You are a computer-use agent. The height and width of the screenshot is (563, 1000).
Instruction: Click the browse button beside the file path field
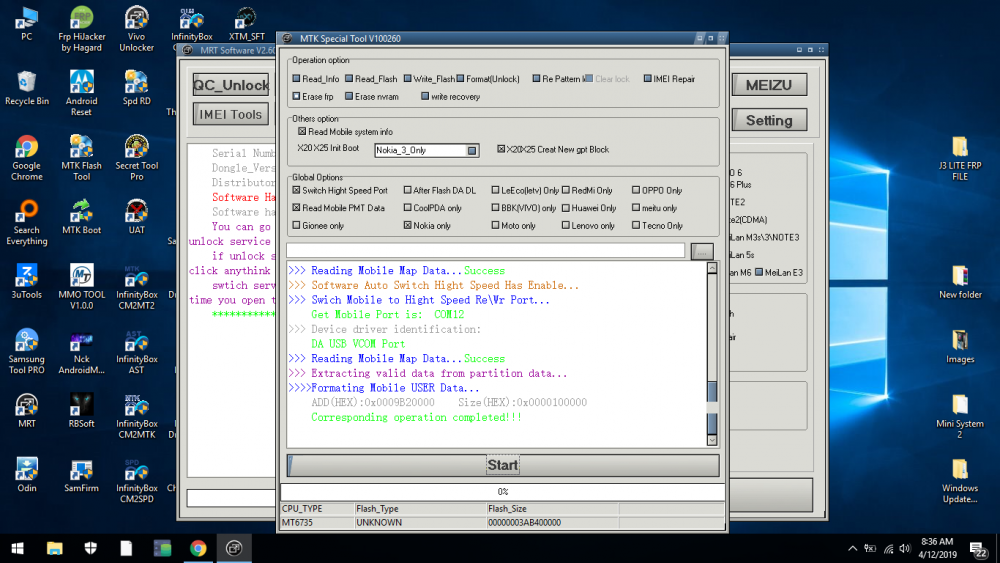(x=702, y=252)
